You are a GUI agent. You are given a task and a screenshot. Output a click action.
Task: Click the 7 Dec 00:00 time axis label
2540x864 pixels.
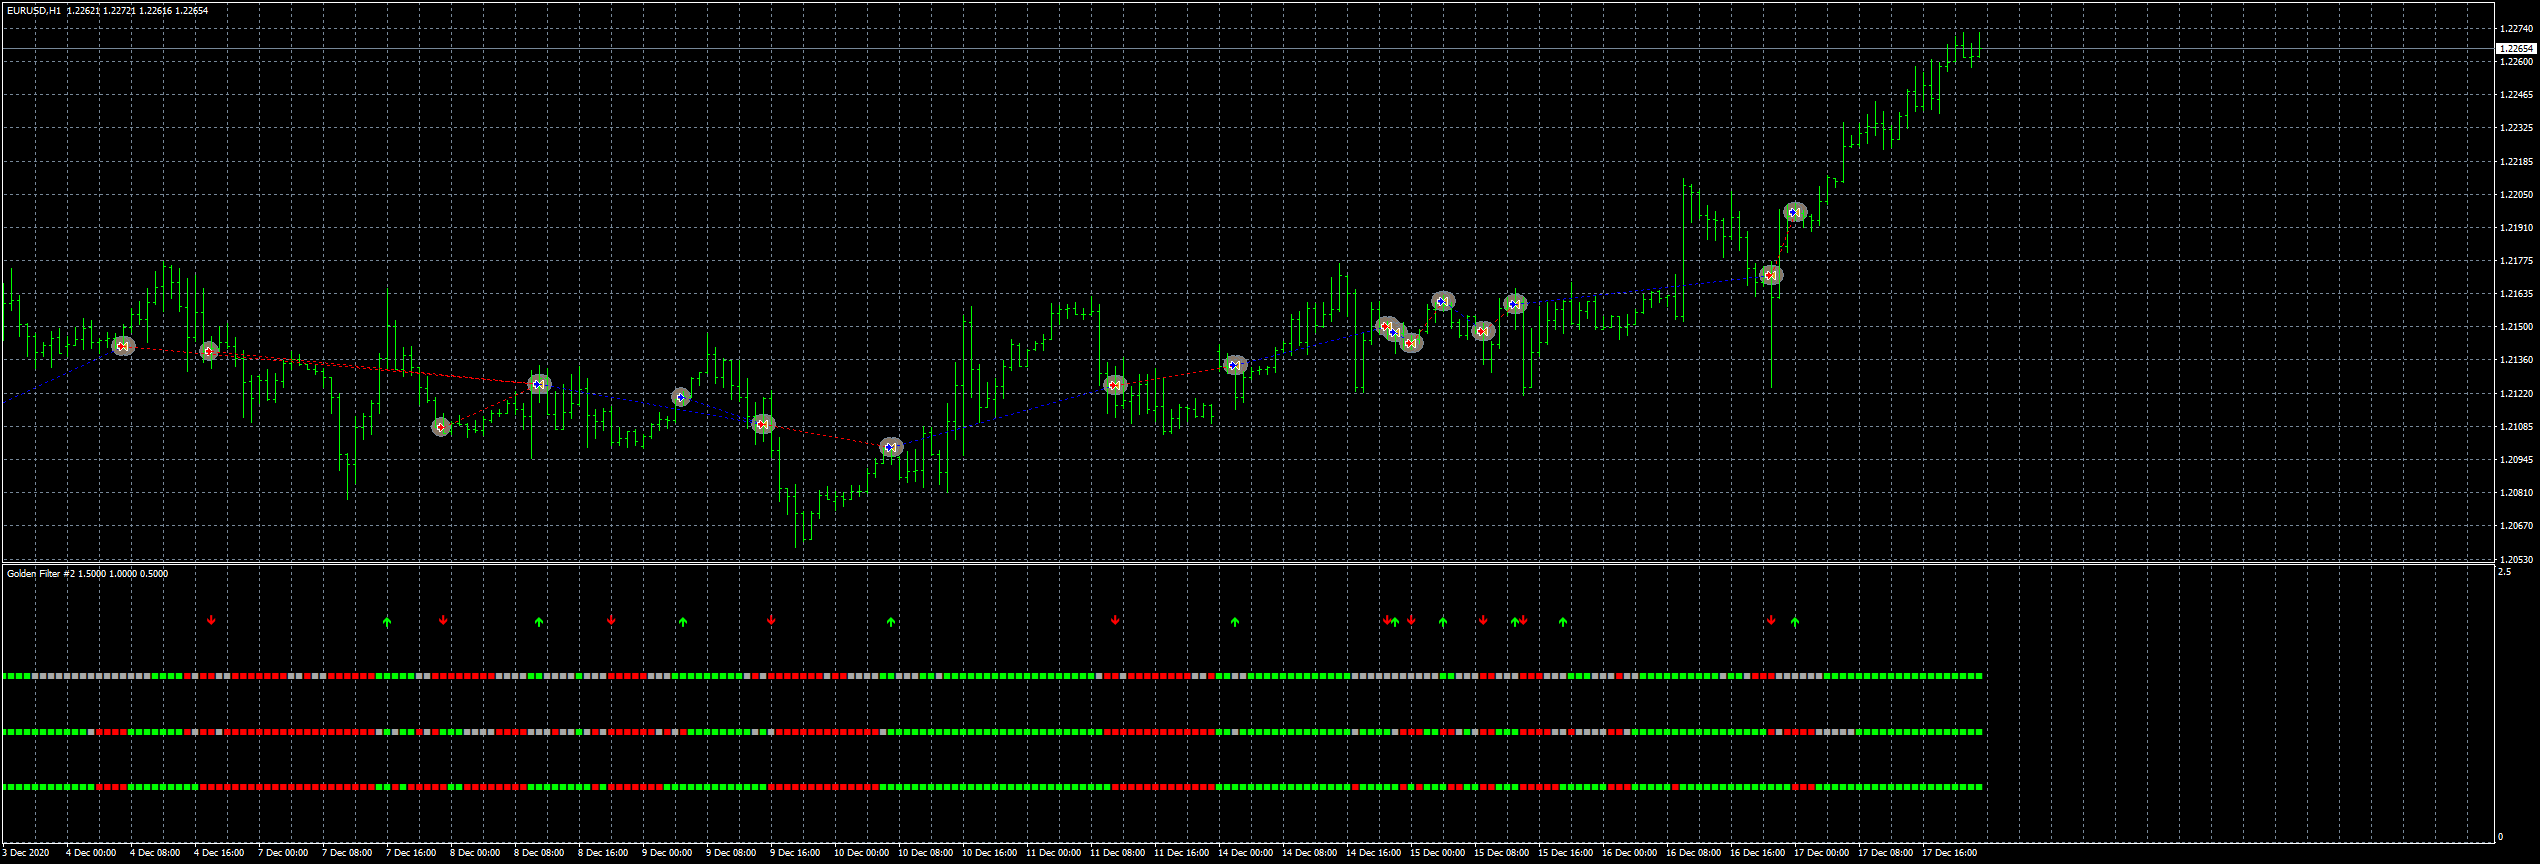click(283, 853)
